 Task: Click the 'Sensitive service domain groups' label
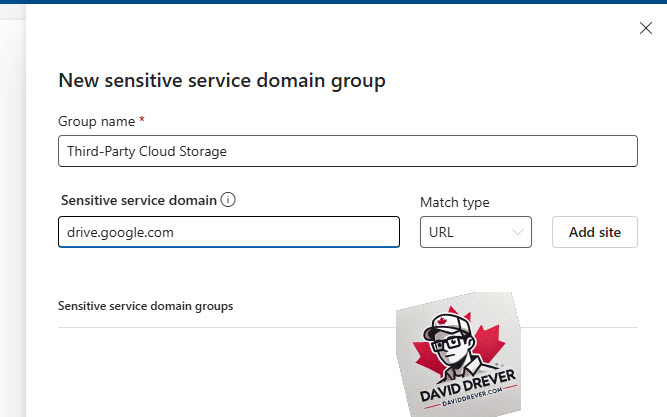tap(145, 306)
